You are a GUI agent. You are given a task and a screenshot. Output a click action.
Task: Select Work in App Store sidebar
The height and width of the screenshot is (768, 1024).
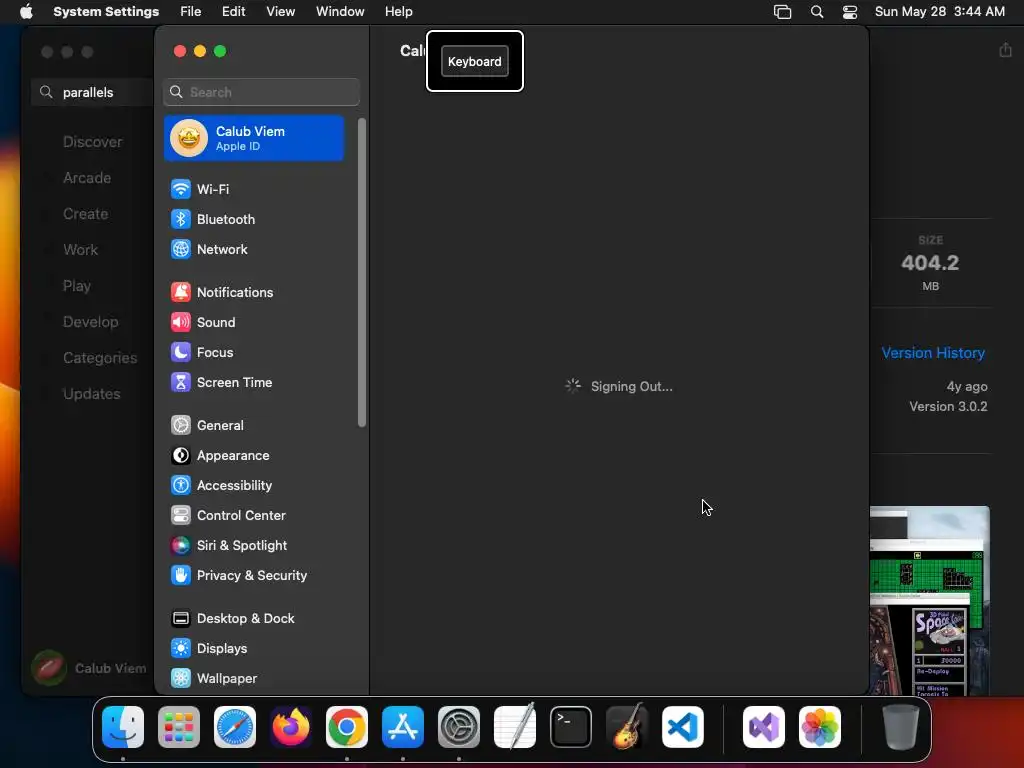coord(80,249)
